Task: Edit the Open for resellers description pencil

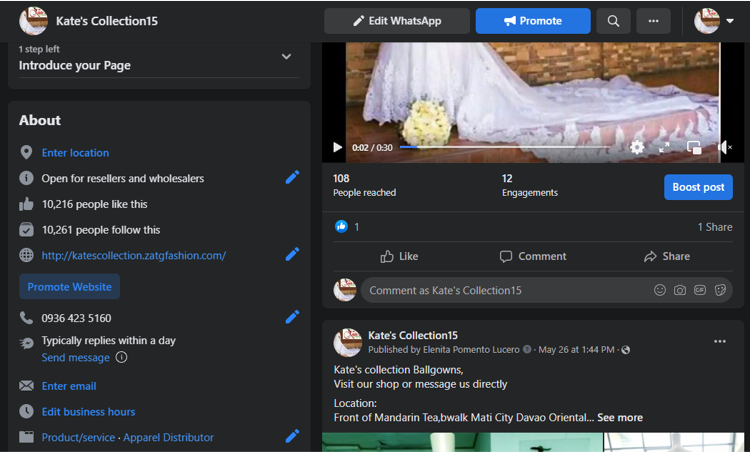Action: click(x=292, y=177)
